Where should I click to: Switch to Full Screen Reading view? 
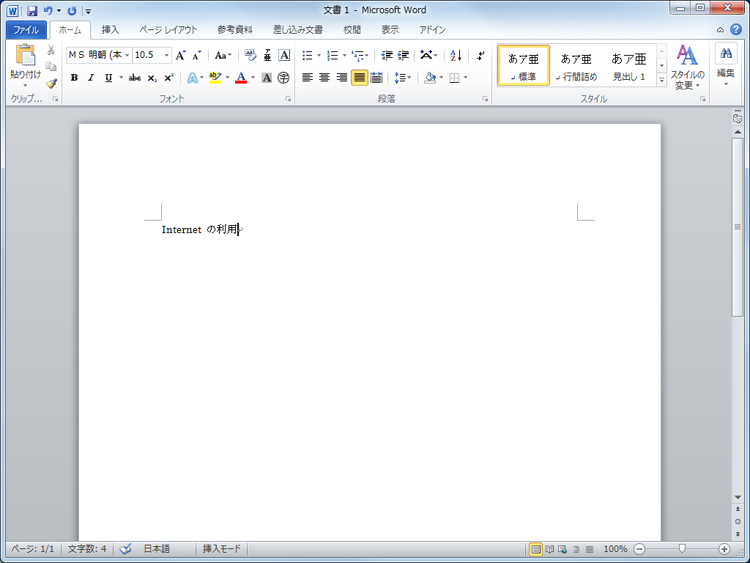point(550,549)
